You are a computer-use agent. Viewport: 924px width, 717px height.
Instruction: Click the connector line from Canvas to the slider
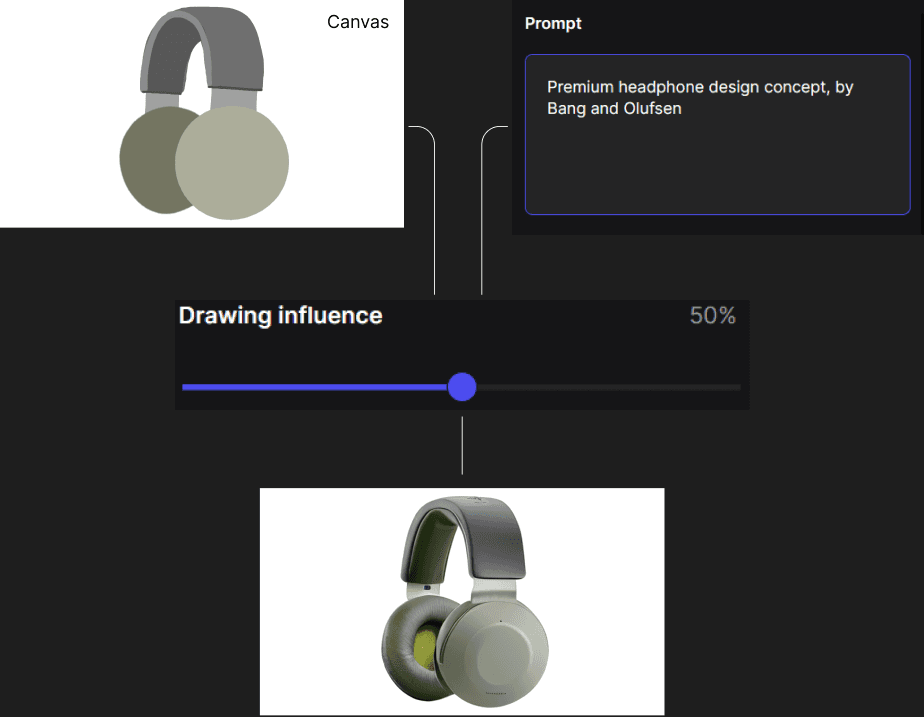coord(434,250)
